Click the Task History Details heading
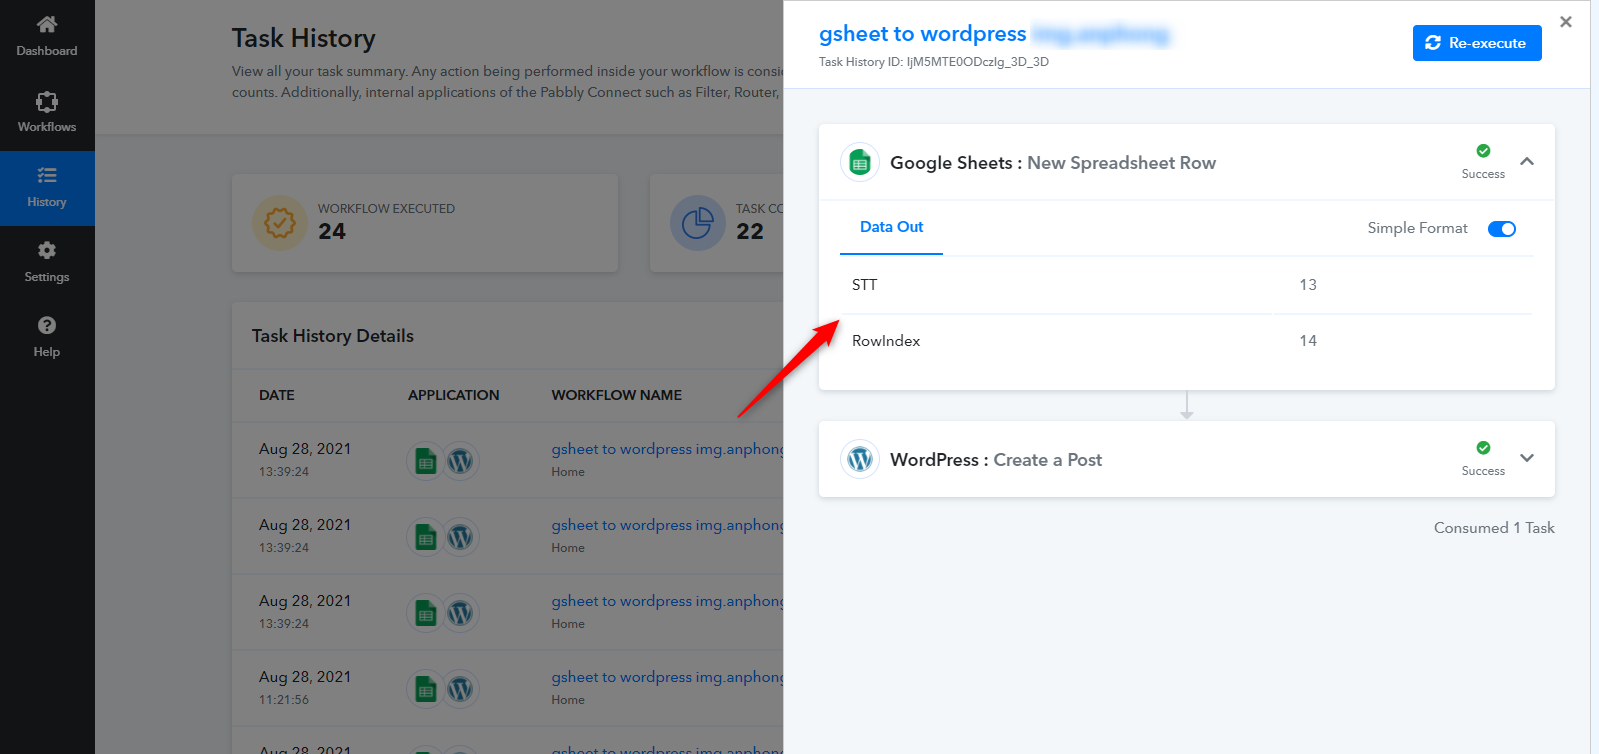Screen dimensions: 1599x754 pos(333,336)
